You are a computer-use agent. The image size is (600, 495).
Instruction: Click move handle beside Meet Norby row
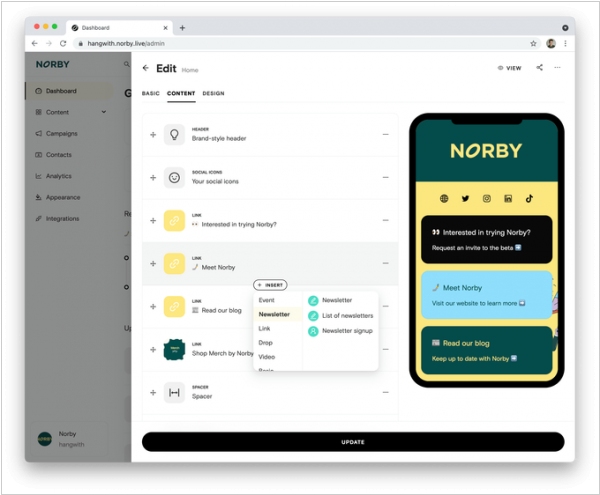pyautogui.click(x=153, y=264)
